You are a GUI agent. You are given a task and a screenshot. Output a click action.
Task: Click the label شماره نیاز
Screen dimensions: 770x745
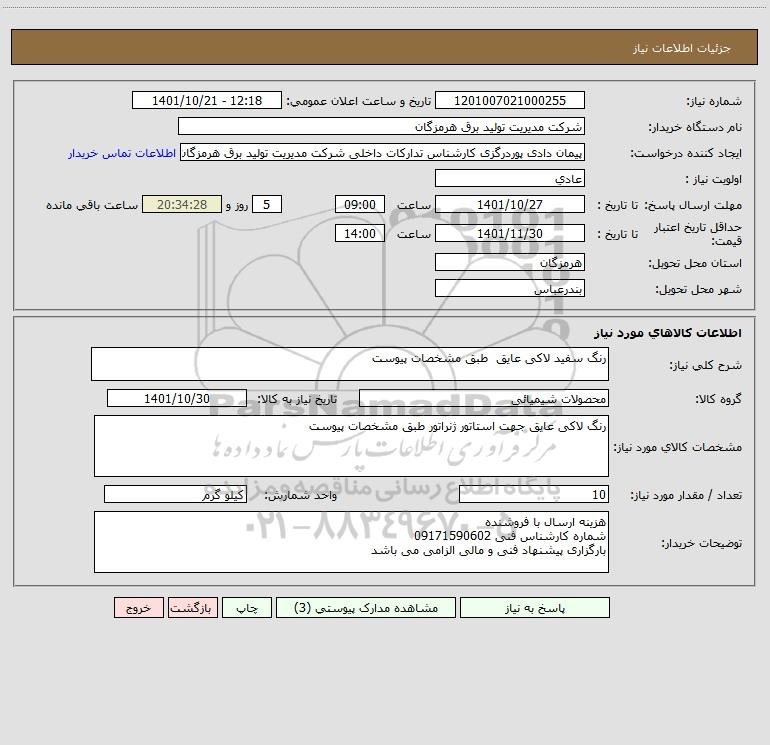[x=714, y=102]
